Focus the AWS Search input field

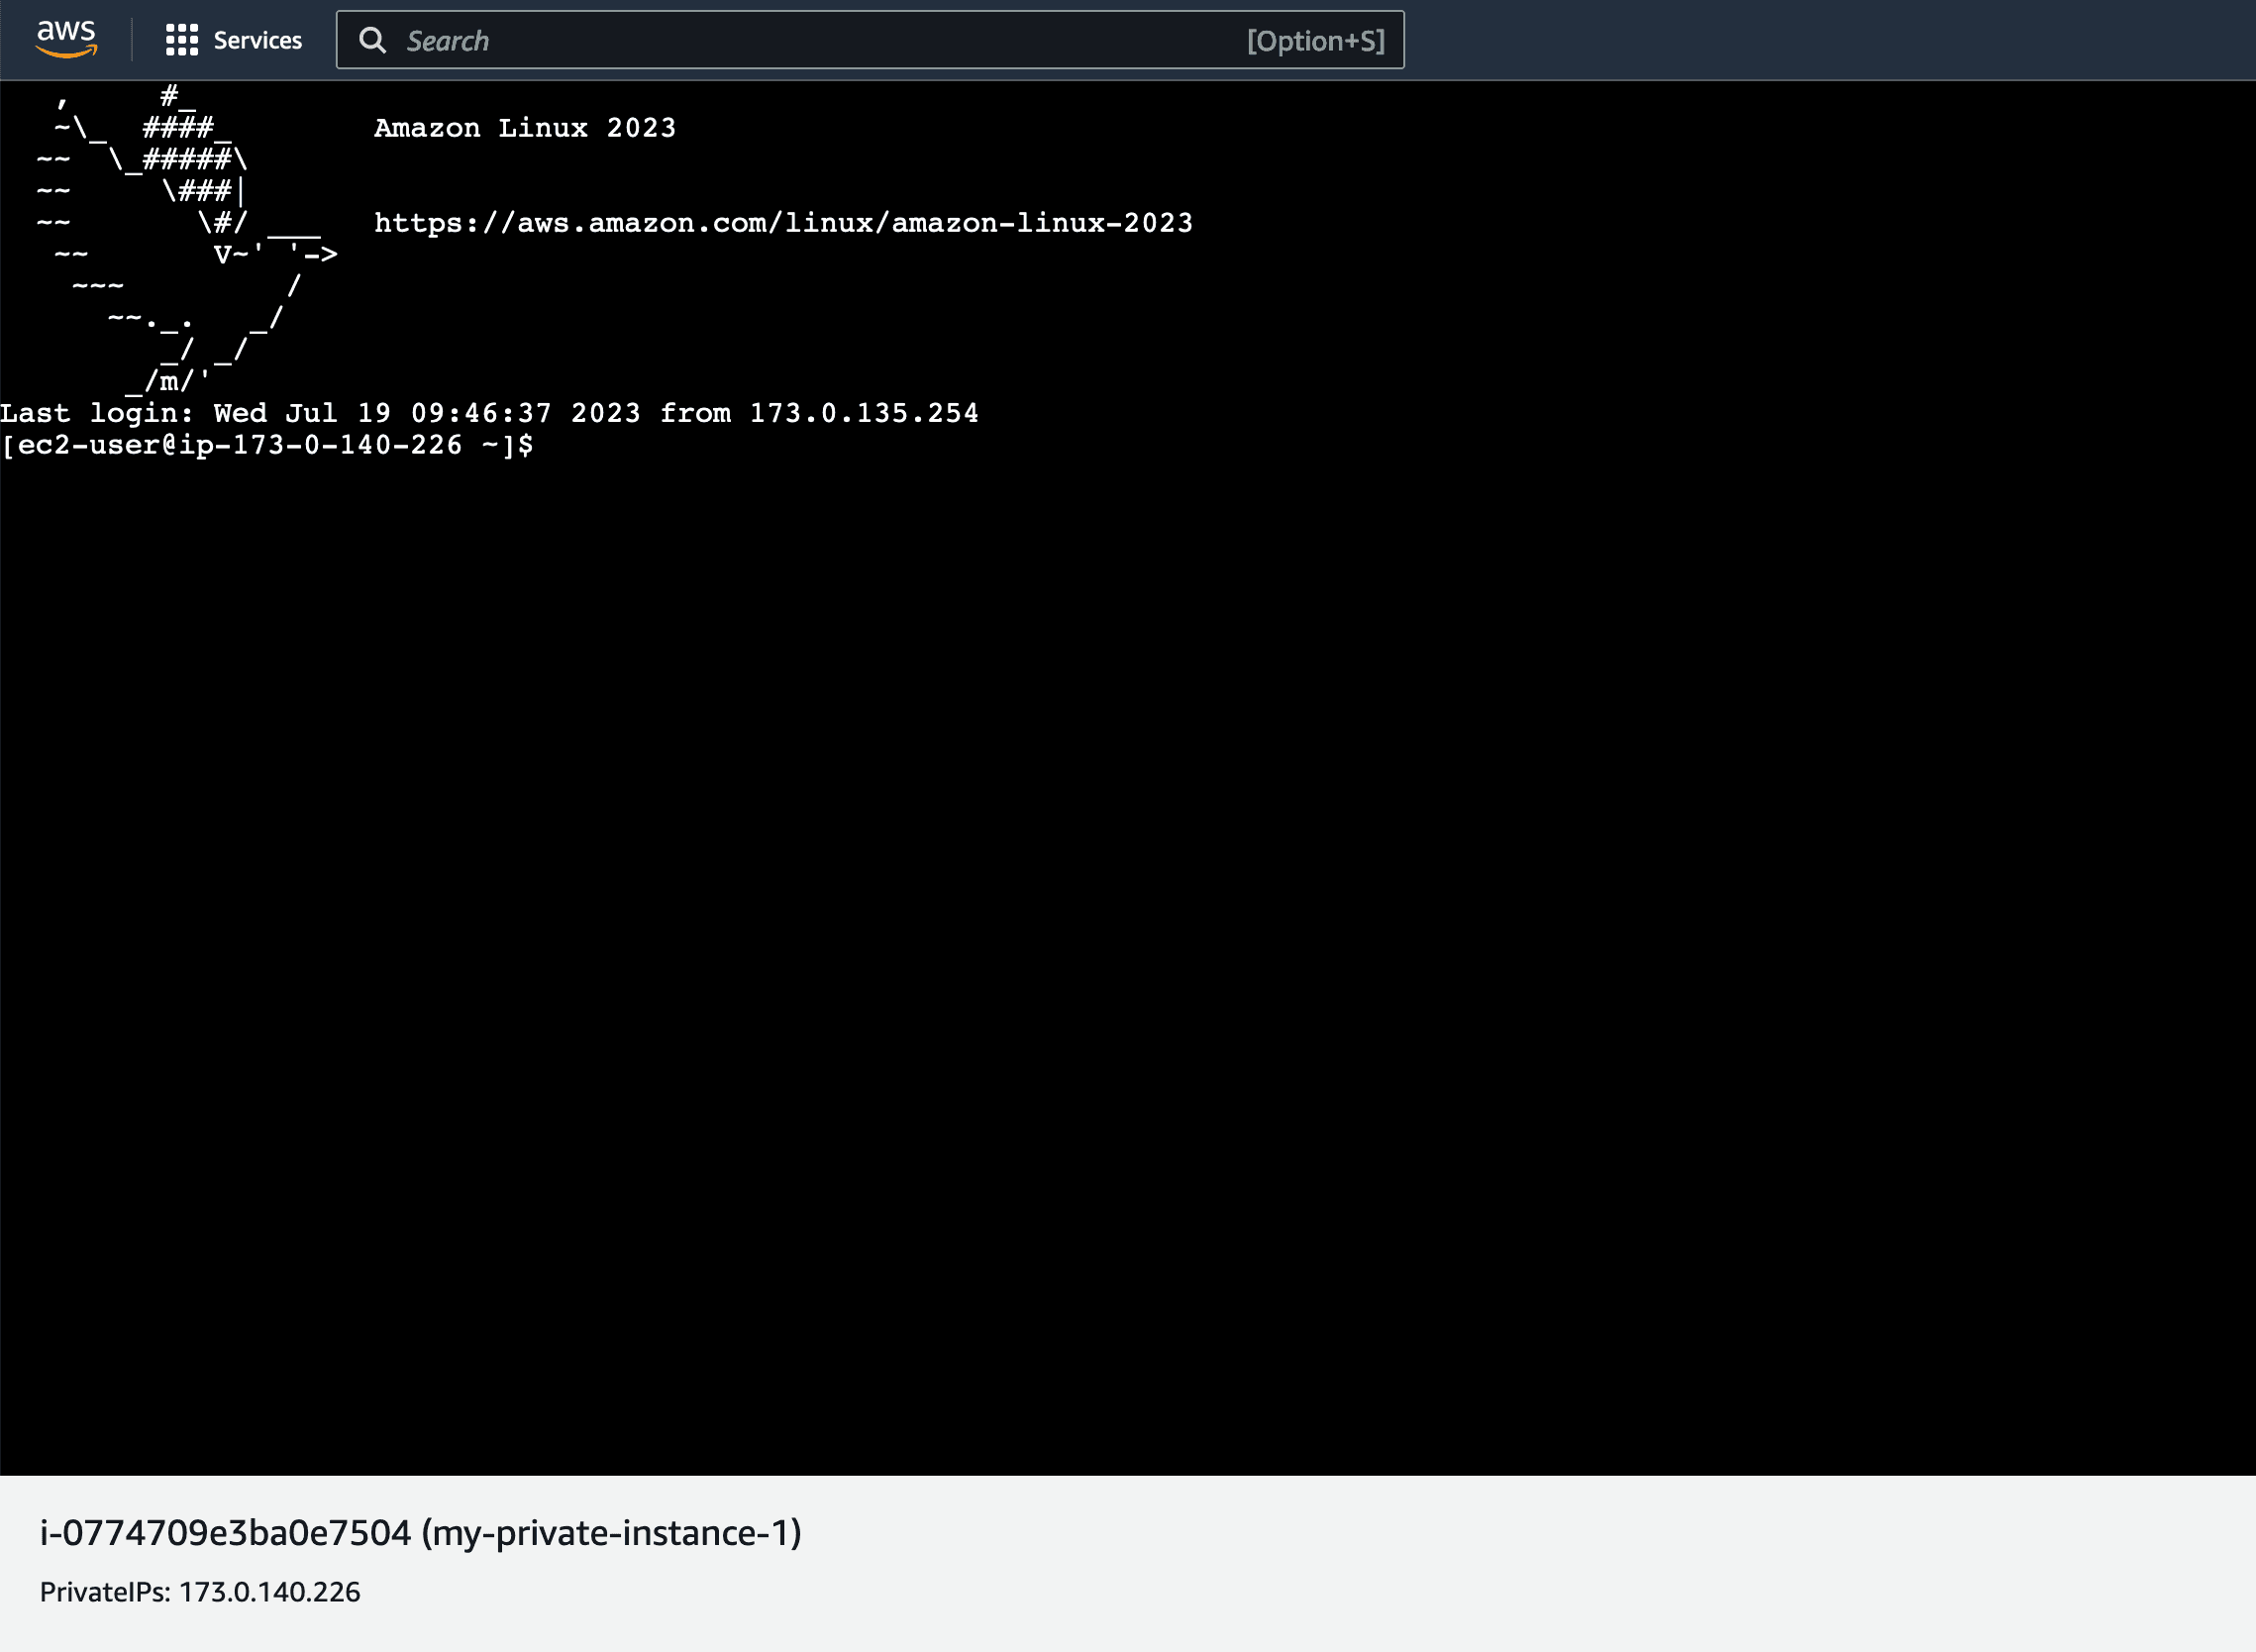tap(869, 40)
